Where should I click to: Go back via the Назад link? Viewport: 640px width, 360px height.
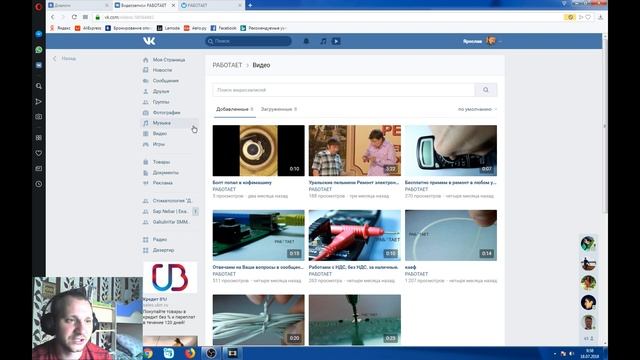pos(64,59)
